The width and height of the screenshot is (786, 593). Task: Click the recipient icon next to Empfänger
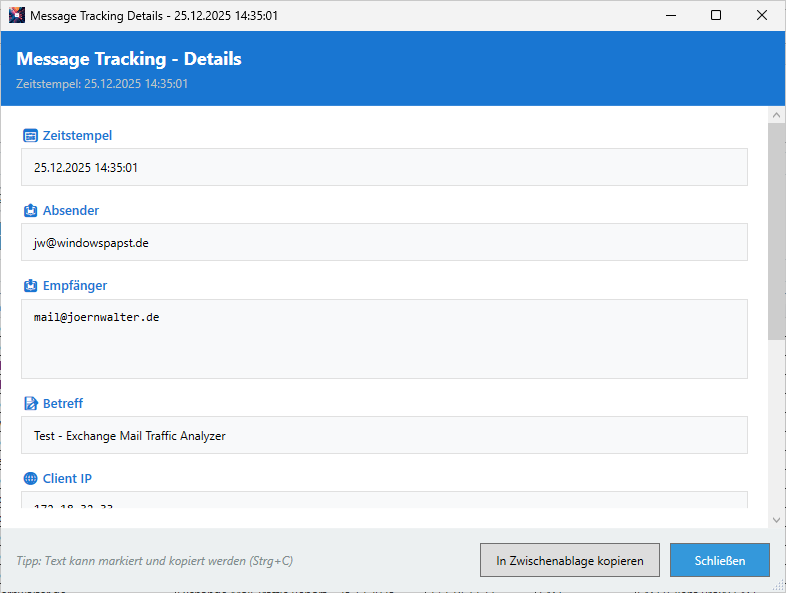[x=30, y=286]
